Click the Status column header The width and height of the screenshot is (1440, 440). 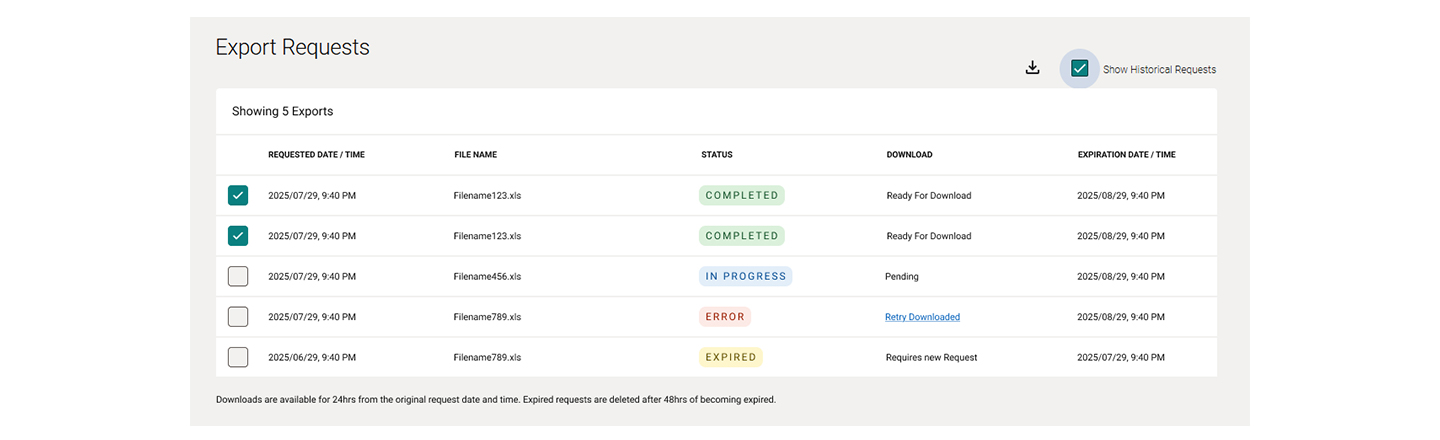[x=717, y=155]
